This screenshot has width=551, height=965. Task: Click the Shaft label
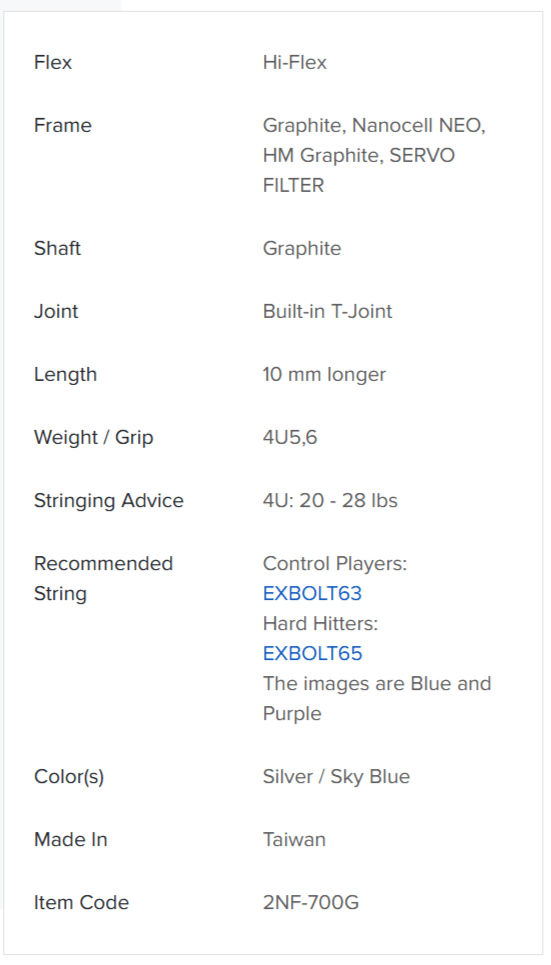click(57, 248)
